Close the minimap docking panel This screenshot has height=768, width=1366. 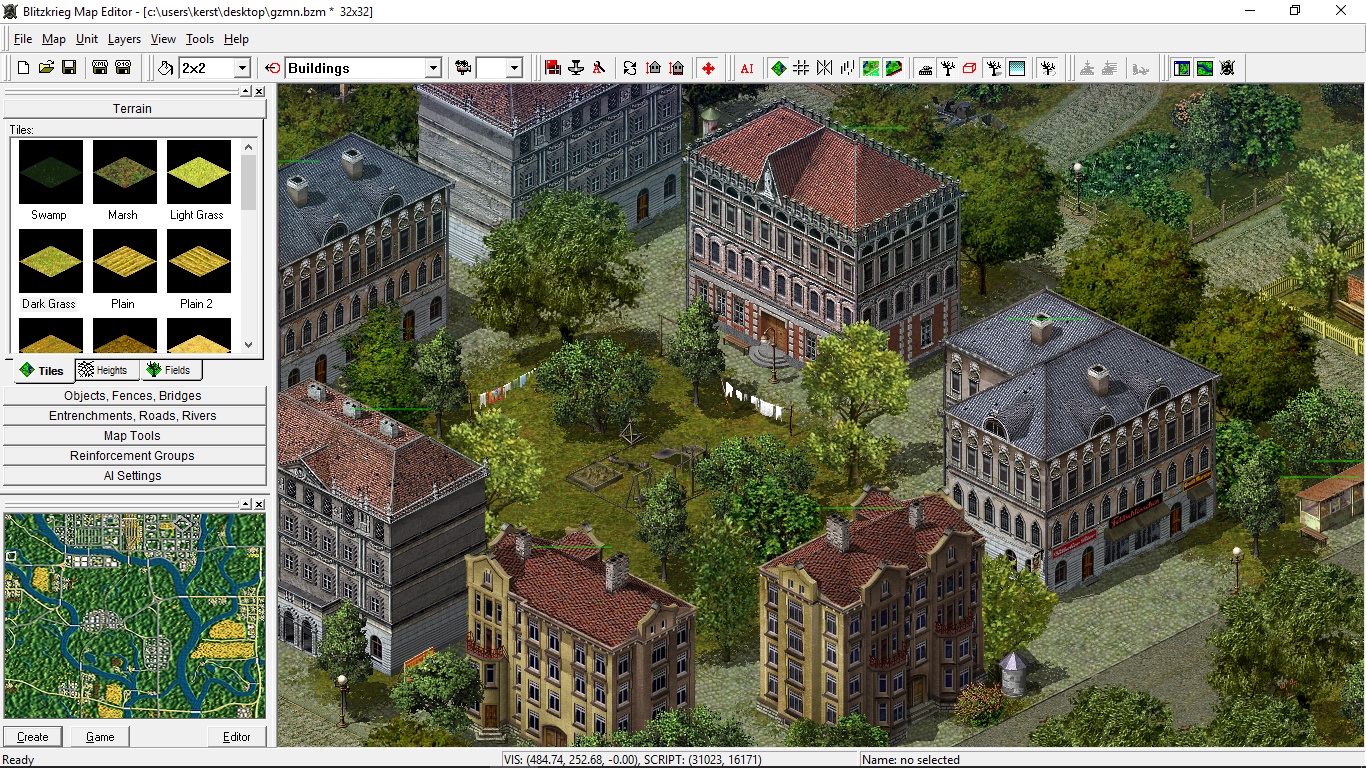tap(259, 504)
